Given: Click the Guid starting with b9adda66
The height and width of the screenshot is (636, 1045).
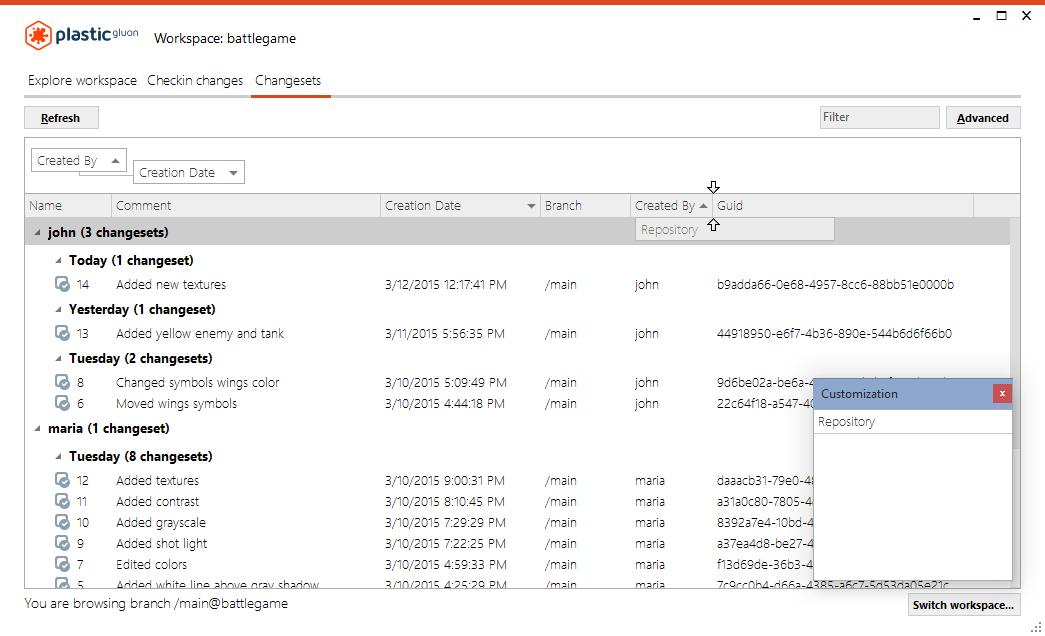Looking at the screenshot, I should [835, 285].
